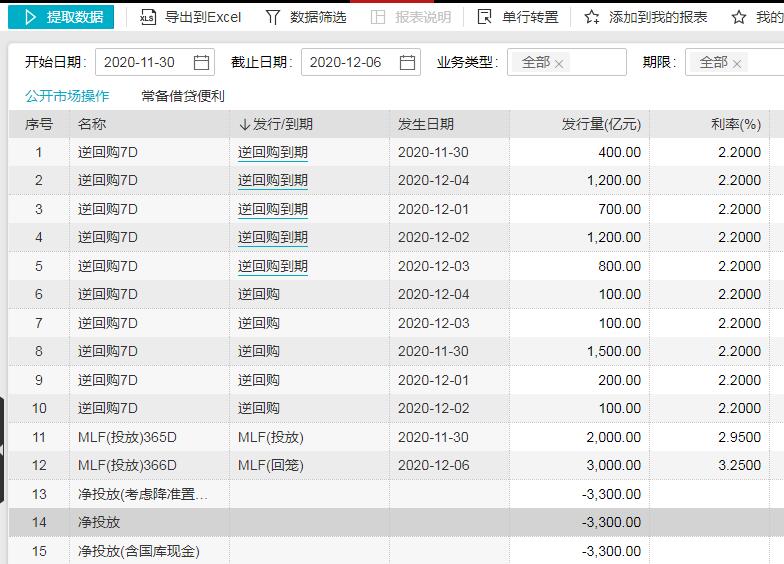Select 1,500.00 amount in row 8
This screenshot has width=784, height=564.
(x=614, y=352)
